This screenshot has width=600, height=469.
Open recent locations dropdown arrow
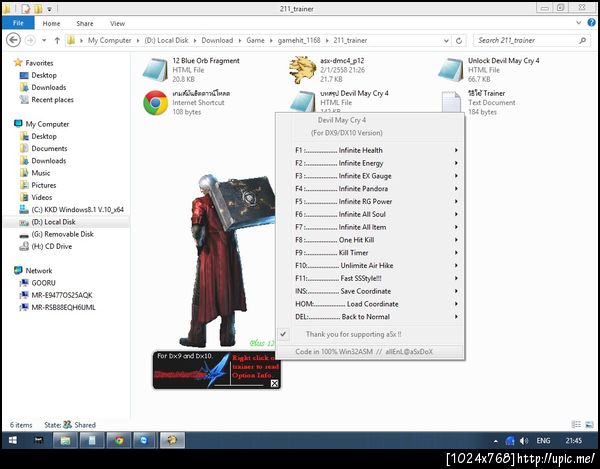coord(44,40)
